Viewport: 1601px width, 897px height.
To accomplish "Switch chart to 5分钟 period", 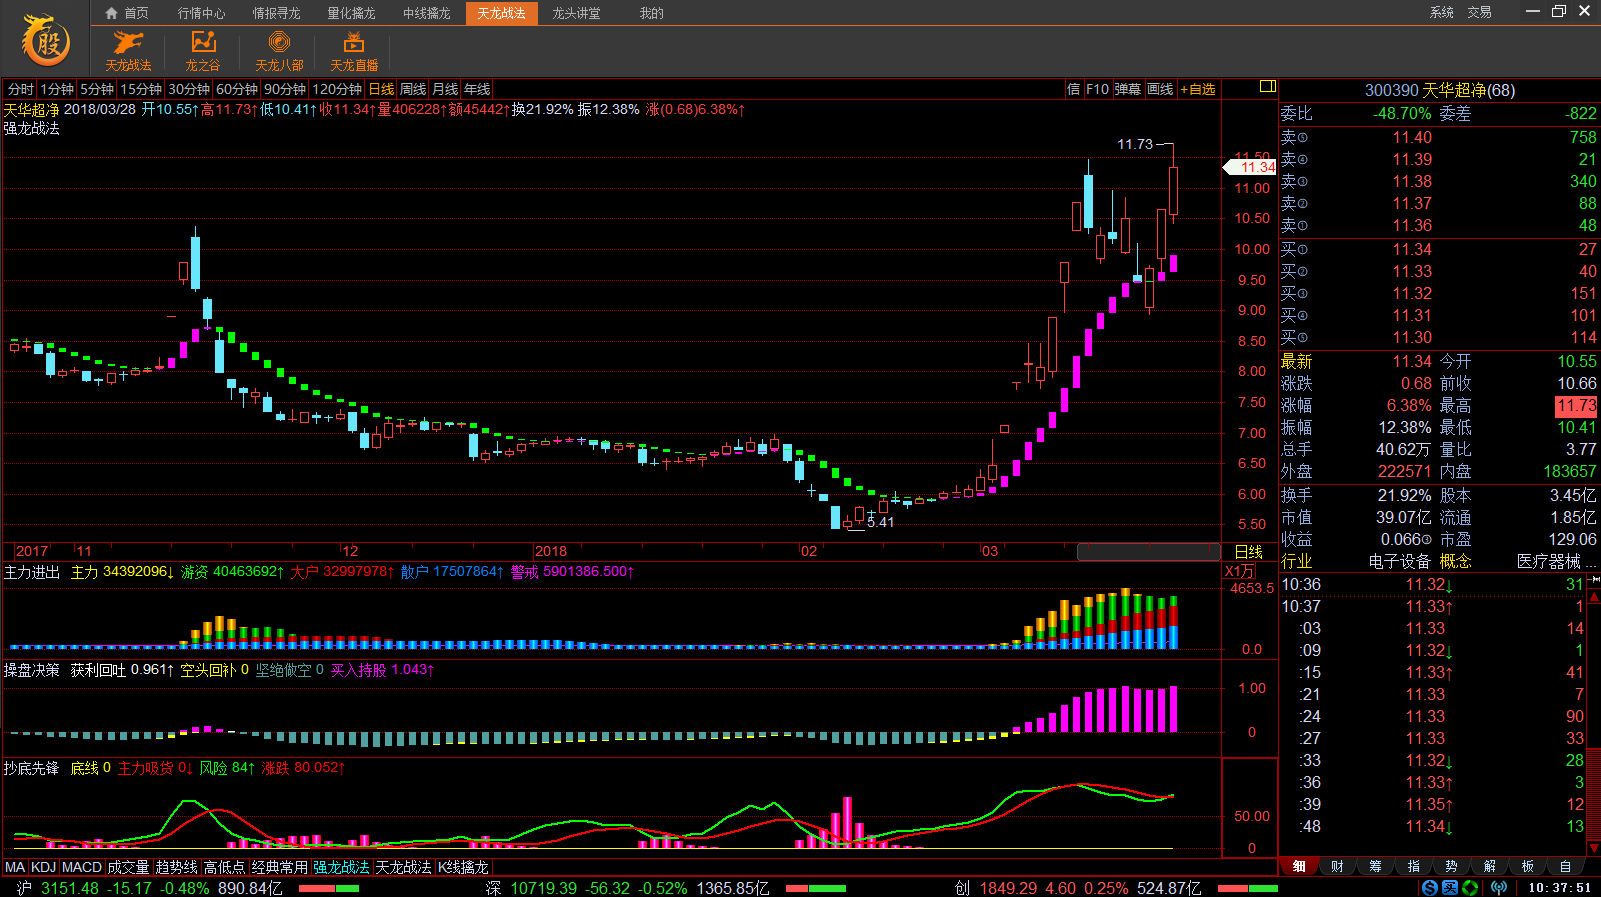I will 97,89.
